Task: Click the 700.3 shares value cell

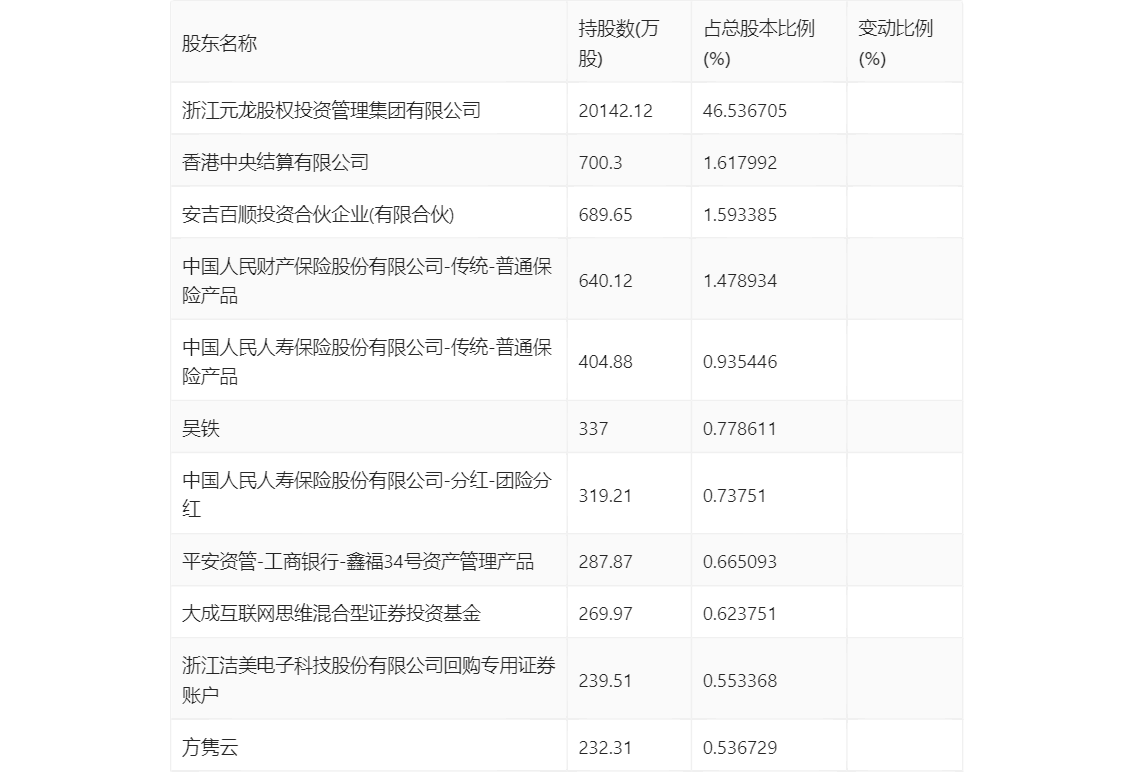Action: pyautogui.click(x=600, y=162)
